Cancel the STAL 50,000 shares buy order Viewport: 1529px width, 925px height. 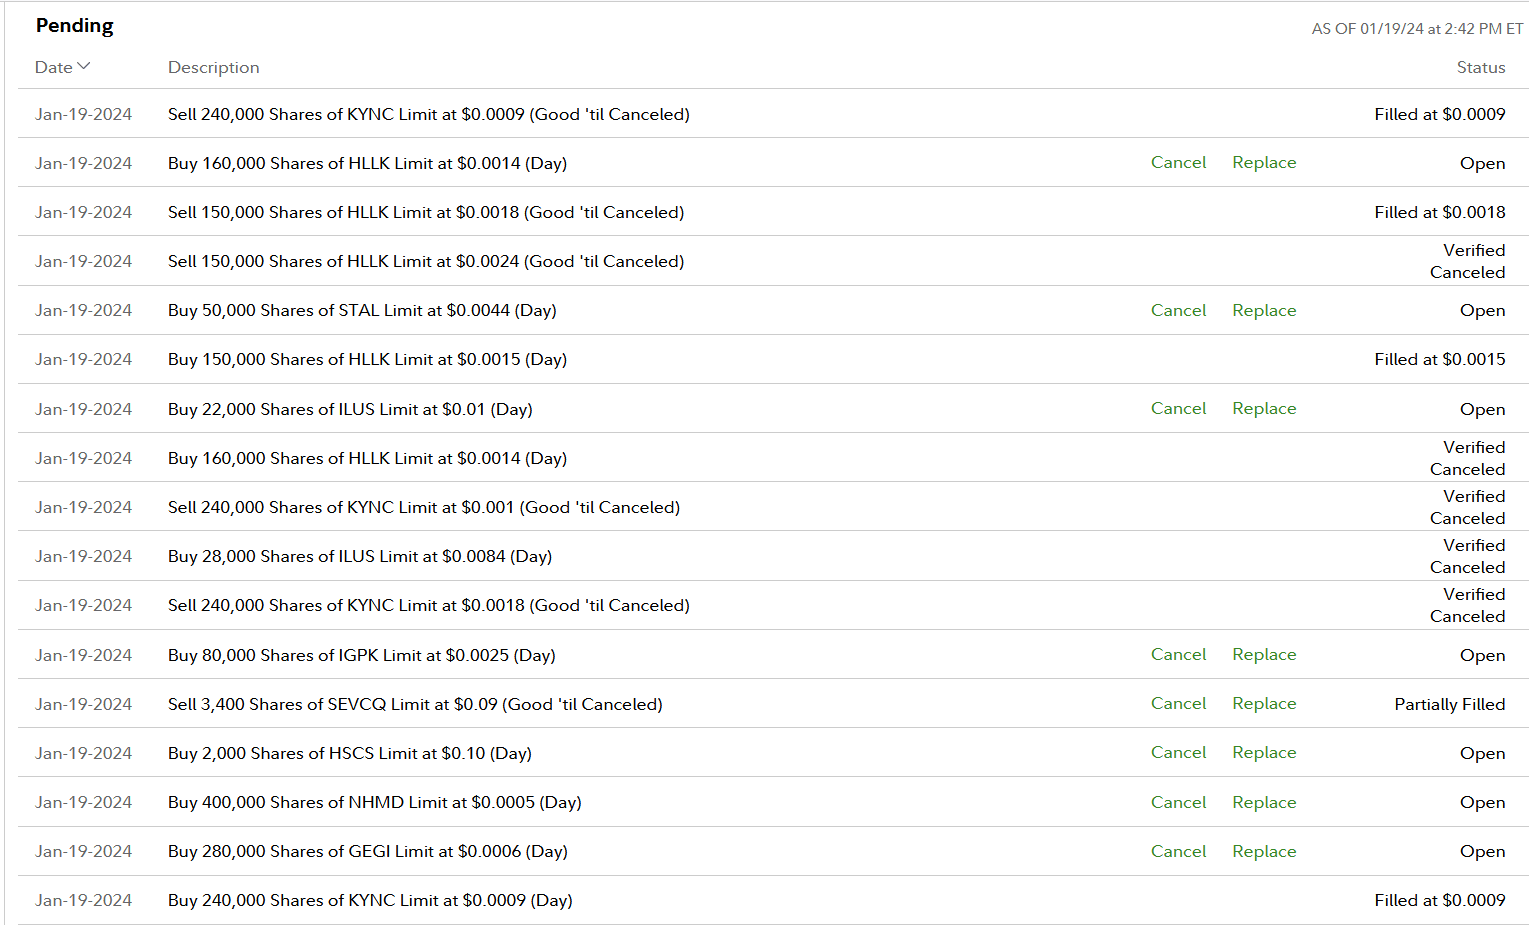(1178, 310)
